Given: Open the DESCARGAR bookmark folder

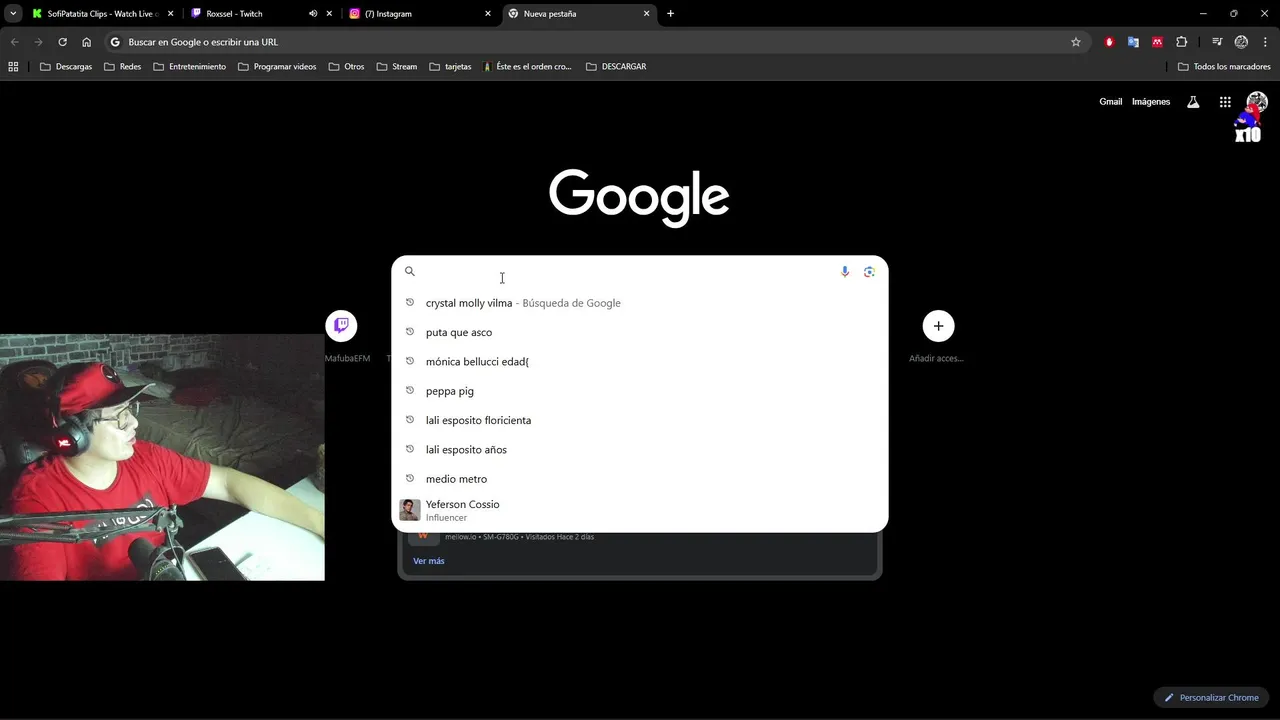Looking at the screenshot, I should coord(616,67).
